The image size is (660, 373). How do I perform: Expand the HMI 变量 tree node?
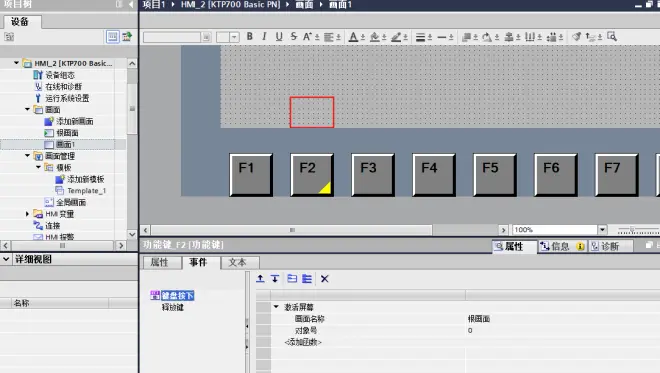(27, 214)
